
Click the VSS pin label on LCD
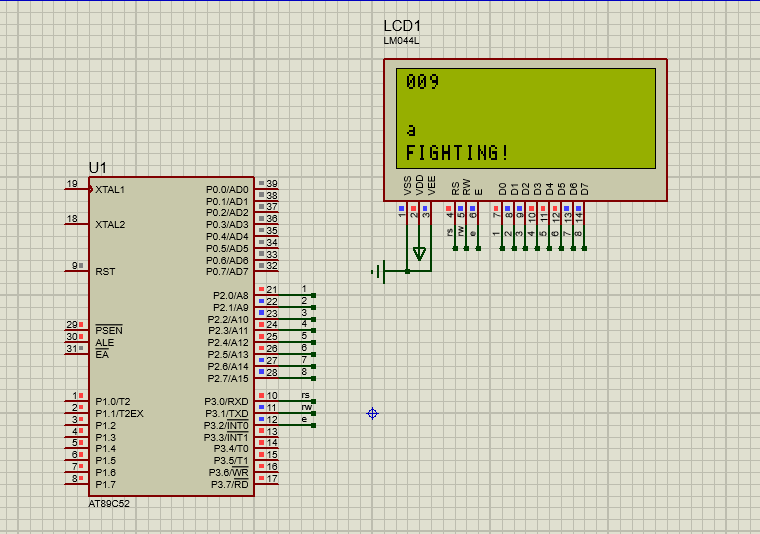coord(407,185)
